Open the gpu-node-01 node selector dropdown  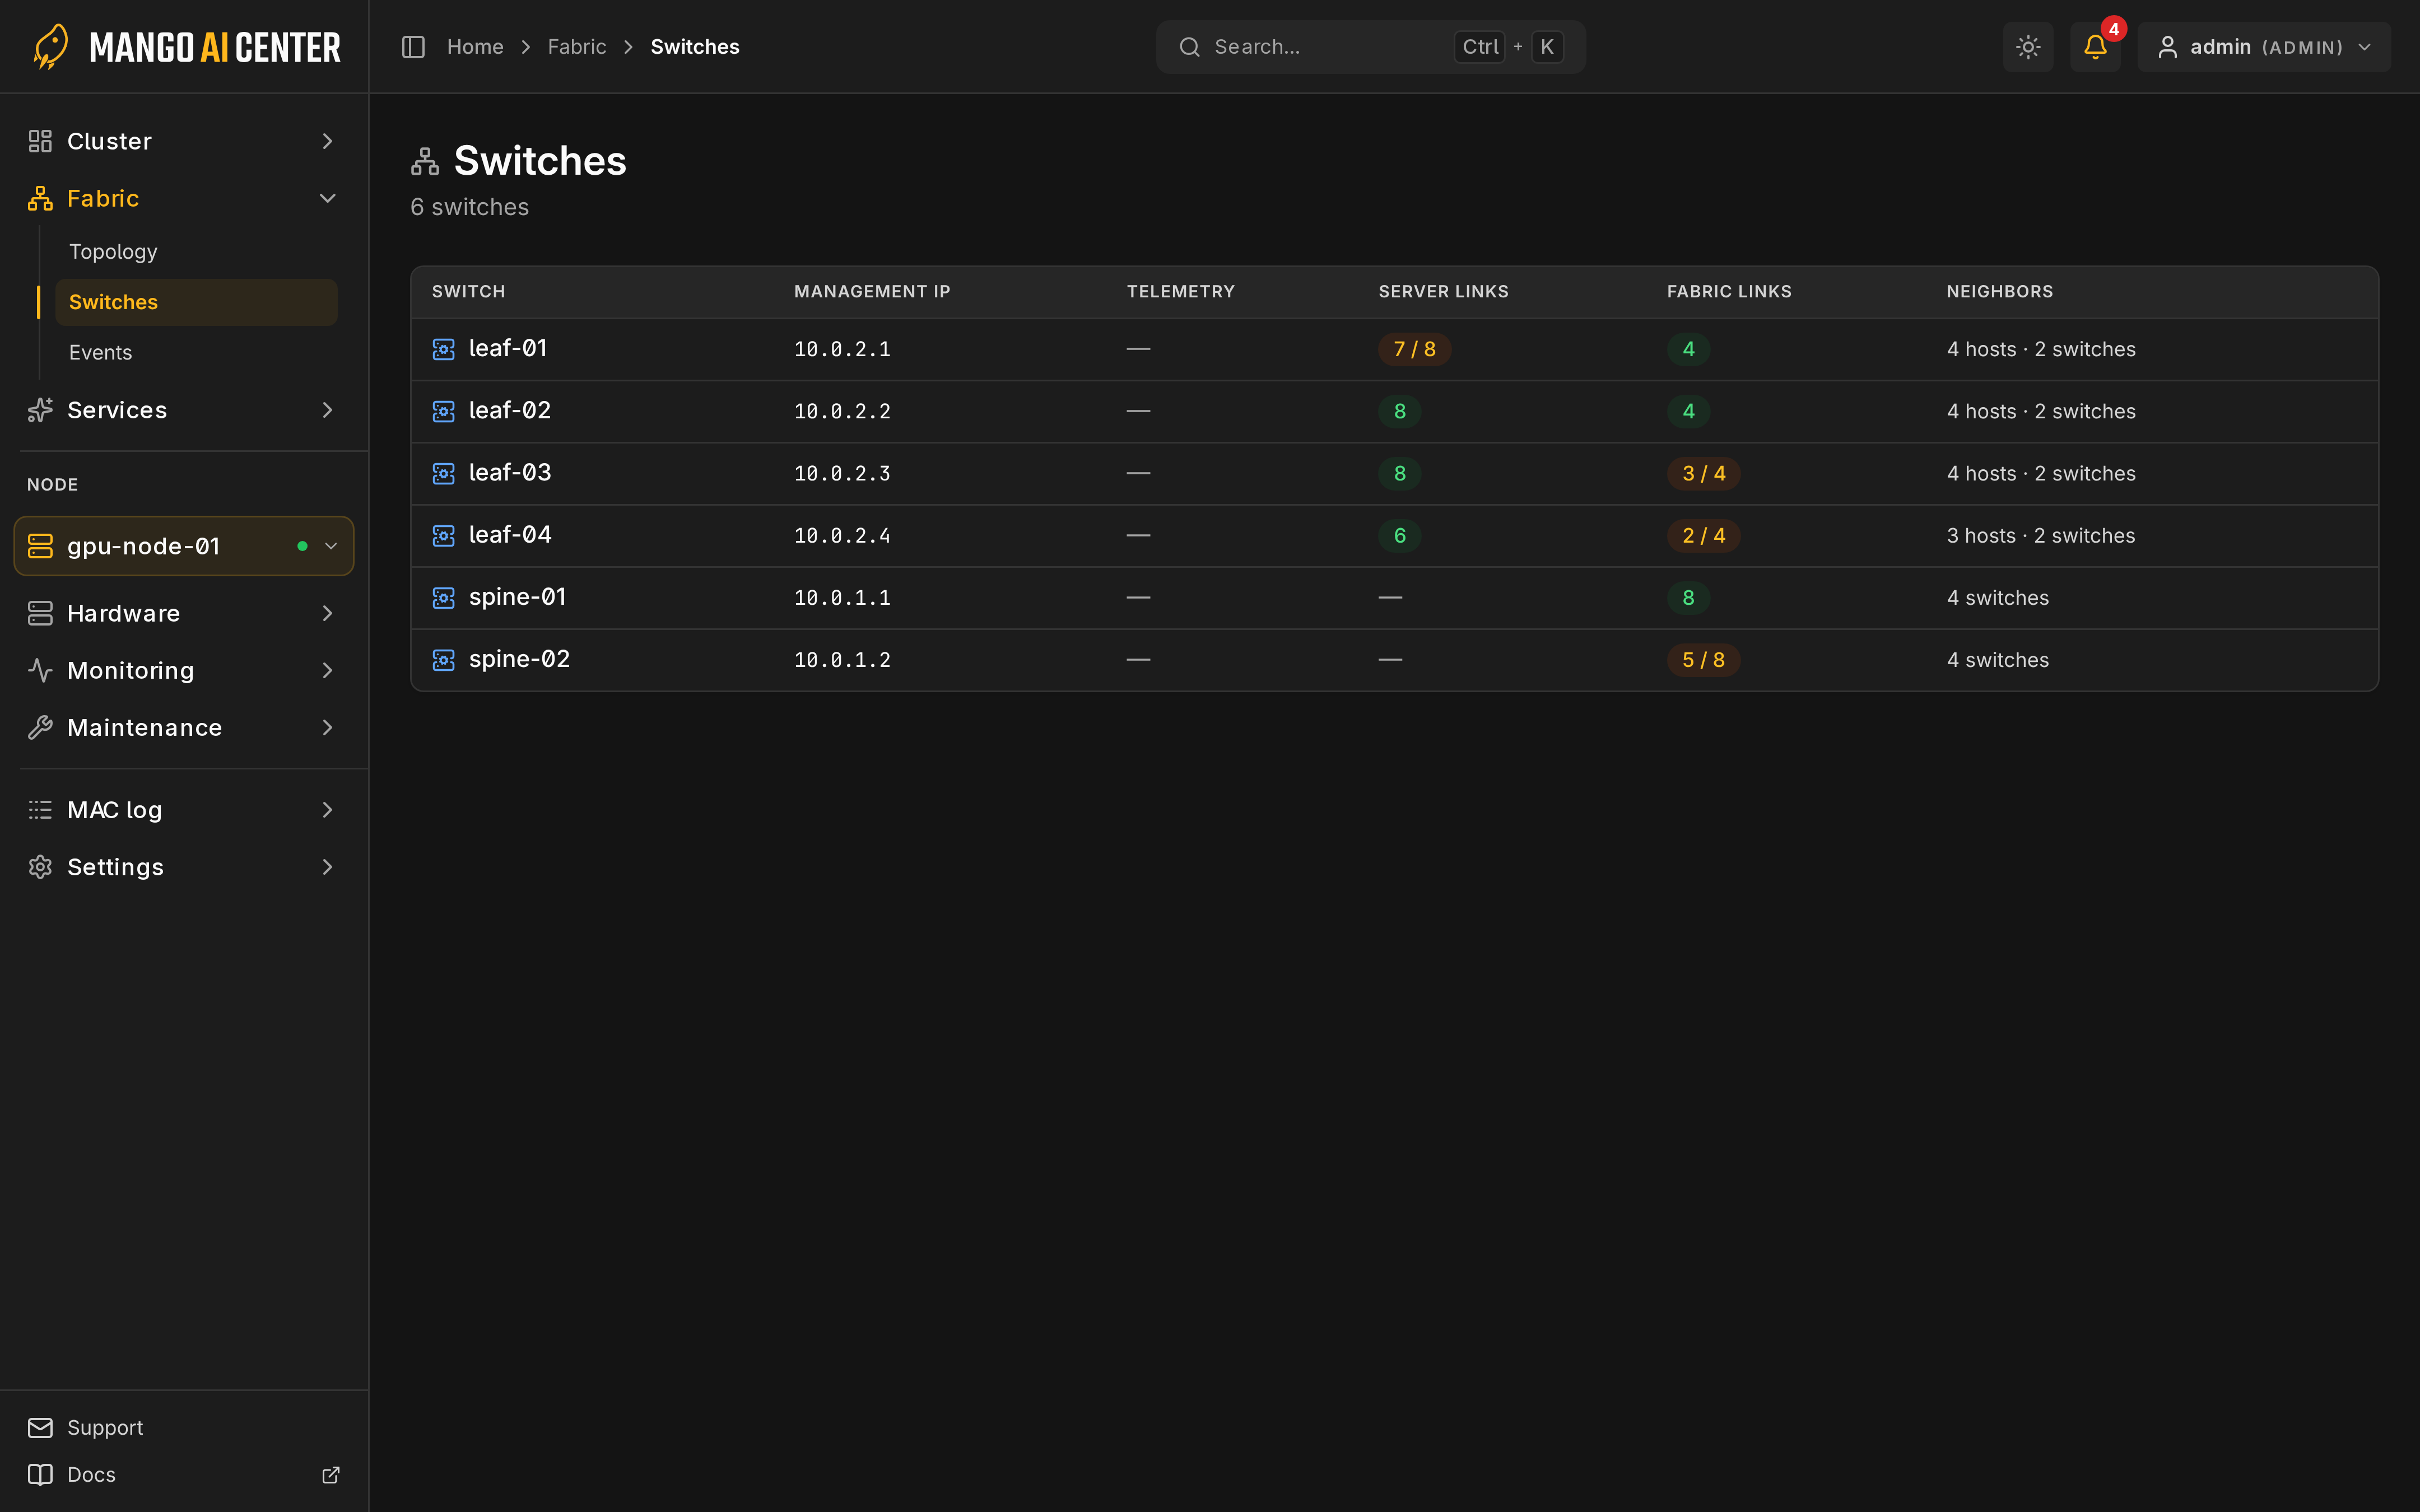[184, 546]
